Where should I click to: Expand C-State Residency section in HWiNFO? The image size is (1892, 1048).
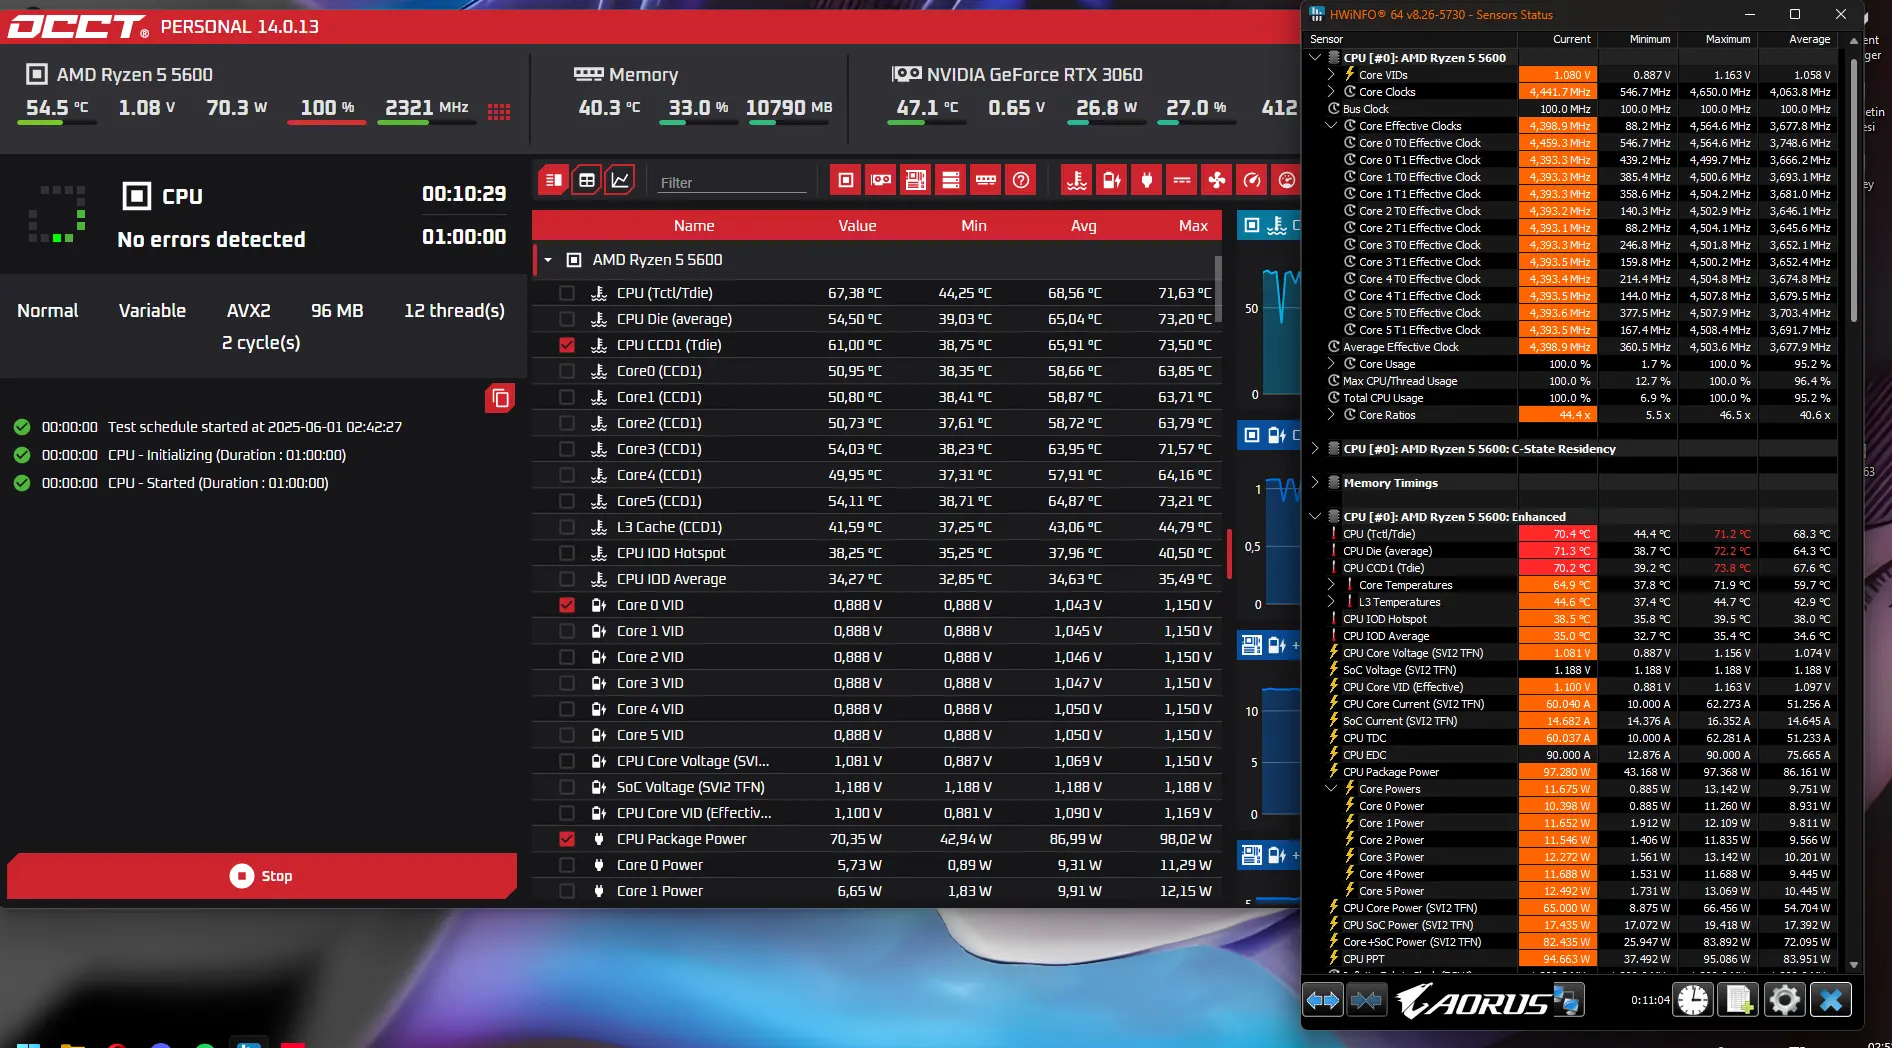click(x=1315, y=449)
